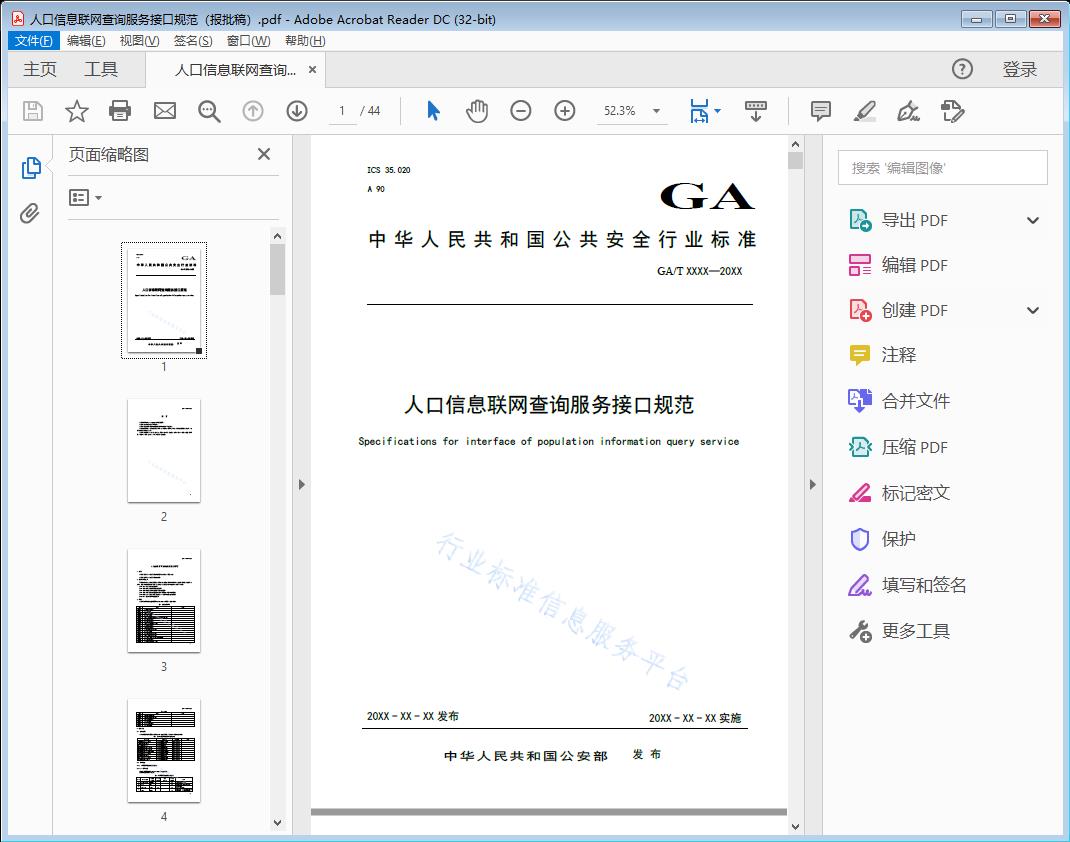Collapse the 页面缩略图 panel with the X
This screenshot has width=1070, height=842.
click(263, 154)
